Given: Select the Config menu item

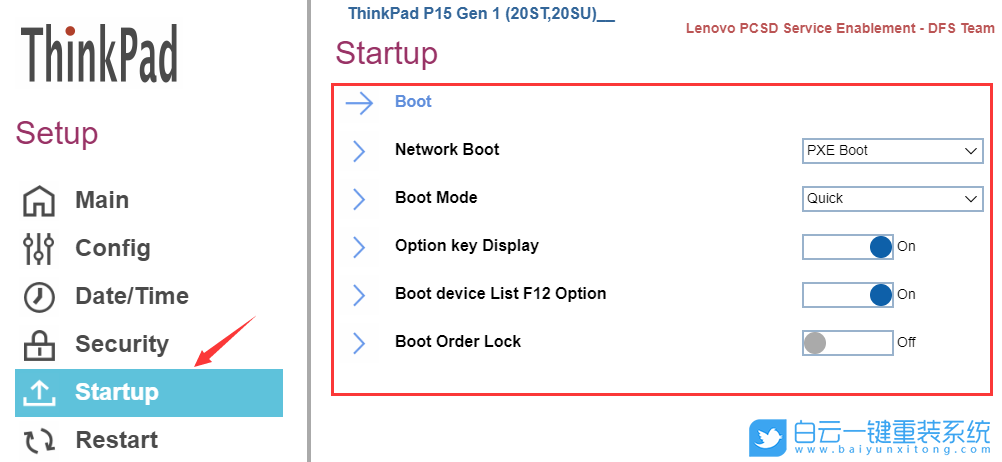Looking at the screenshot, I should (113, 248).
